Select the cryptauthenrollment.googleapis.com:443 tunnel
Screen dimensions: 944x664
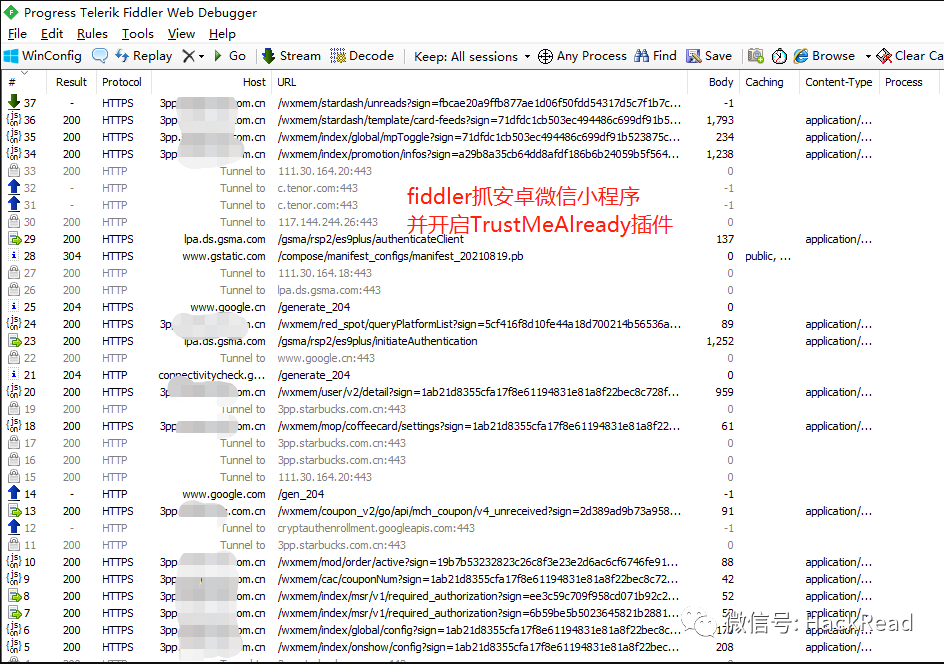(376, 528)
